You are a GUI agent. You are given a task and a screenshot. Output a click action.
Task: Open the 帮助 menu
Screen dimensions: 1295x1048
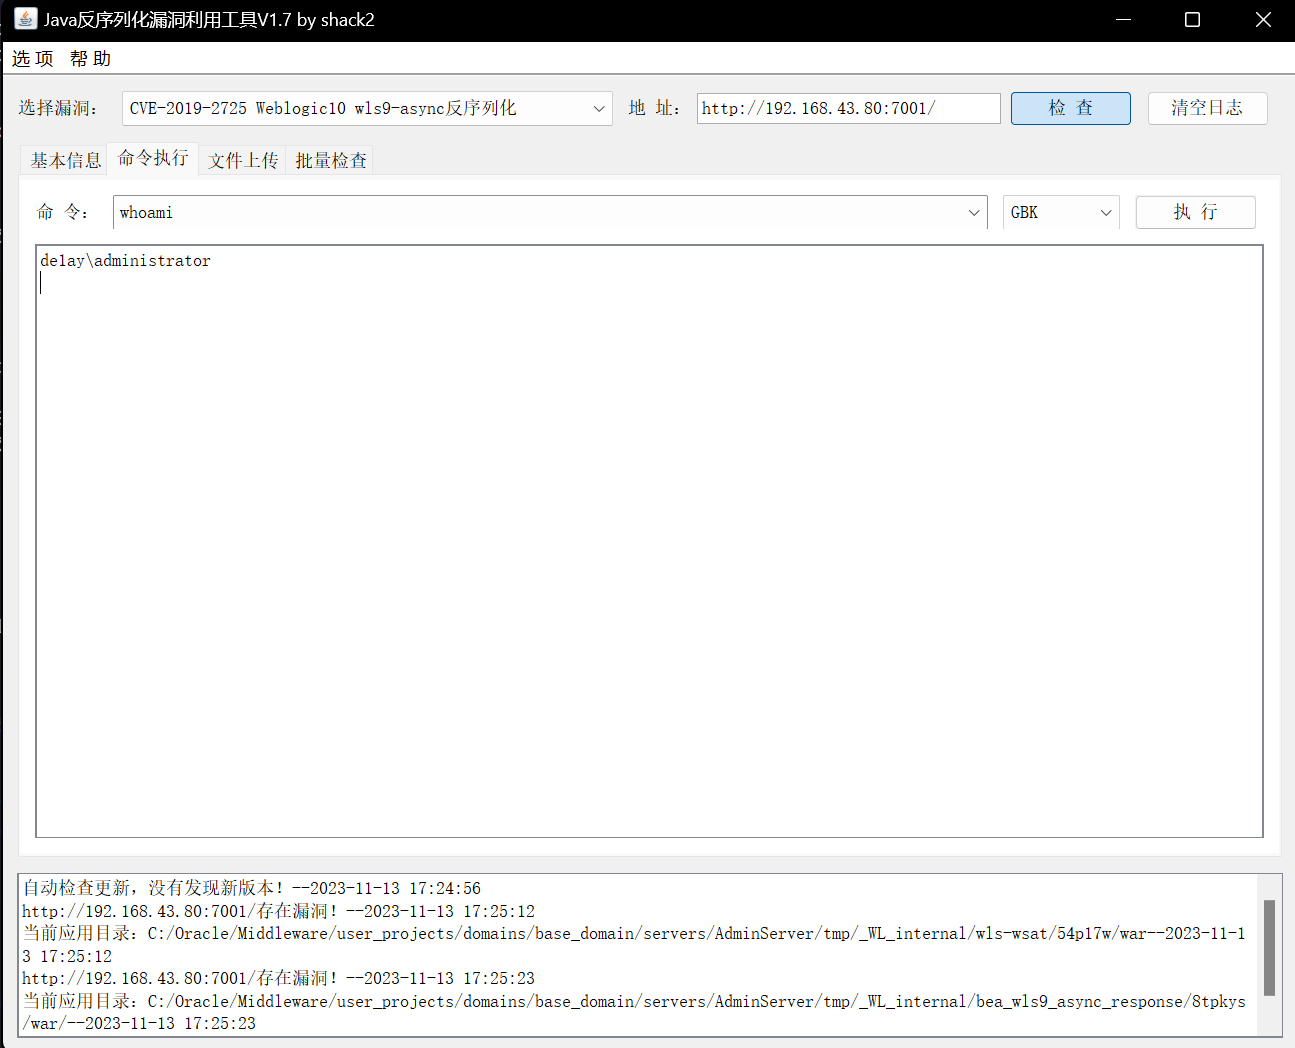(x=90, y=59)
